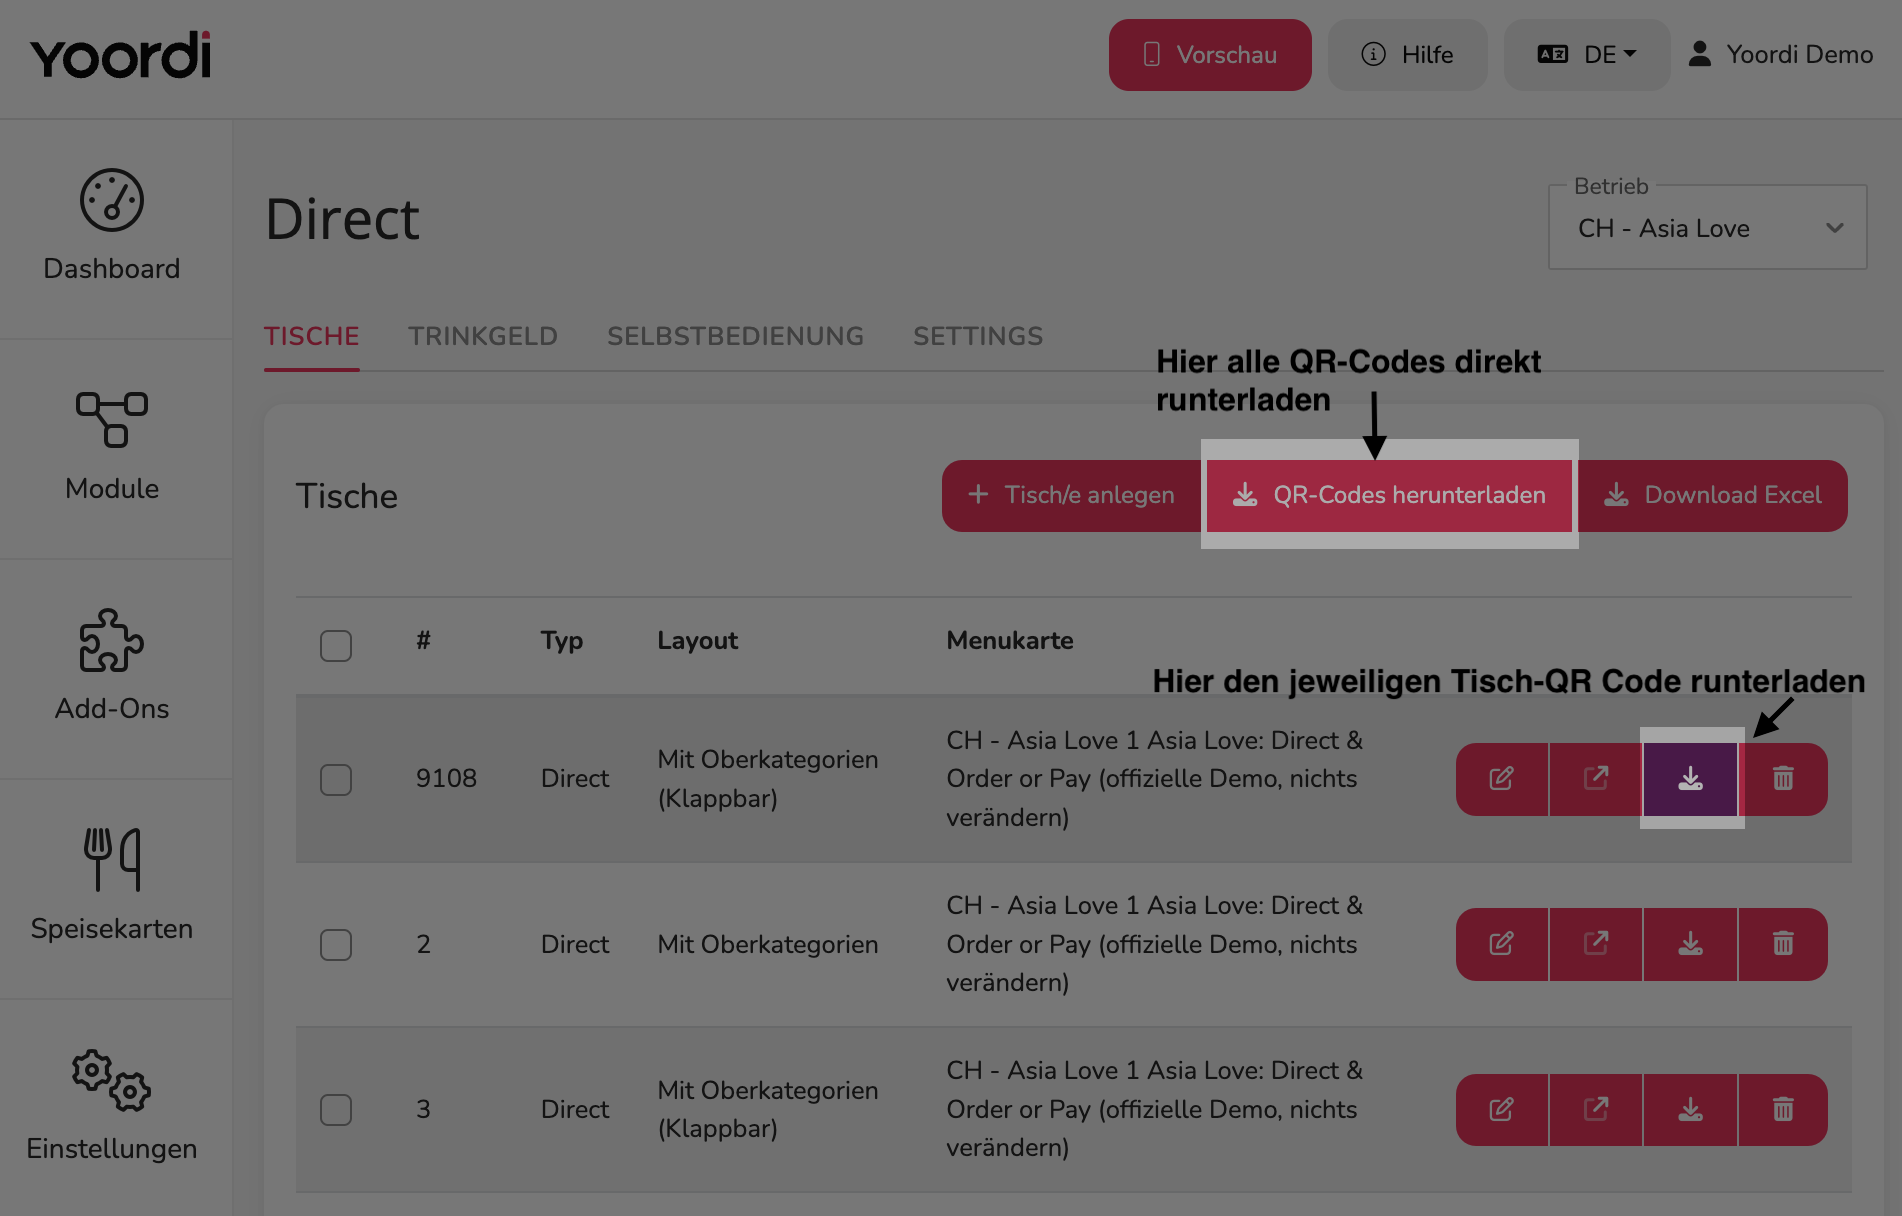The image size is (1902, 1216).
Task: Check the checkbox for table 9108
Action: pos(336,779)
